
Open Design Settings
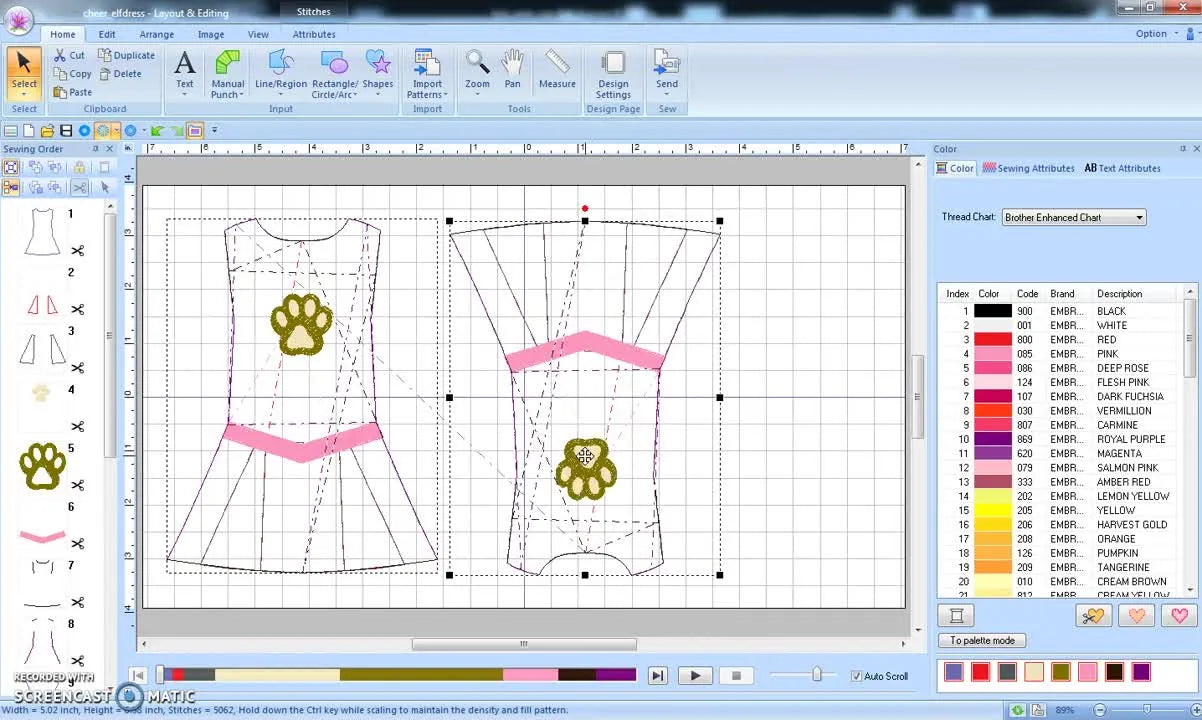613,75
